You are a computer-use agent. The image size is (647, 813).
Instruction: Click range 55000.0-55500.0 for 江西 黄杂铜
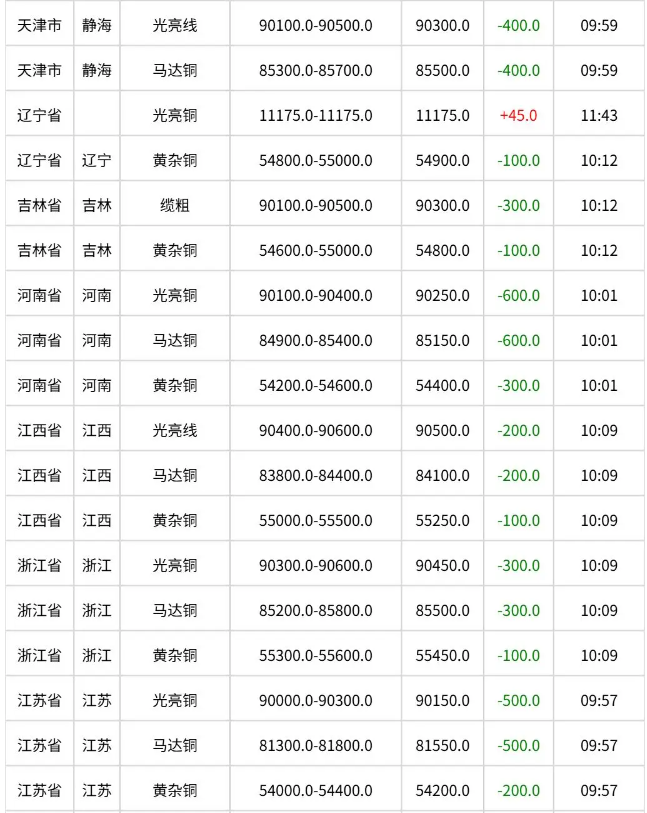(x=316, y=521)
